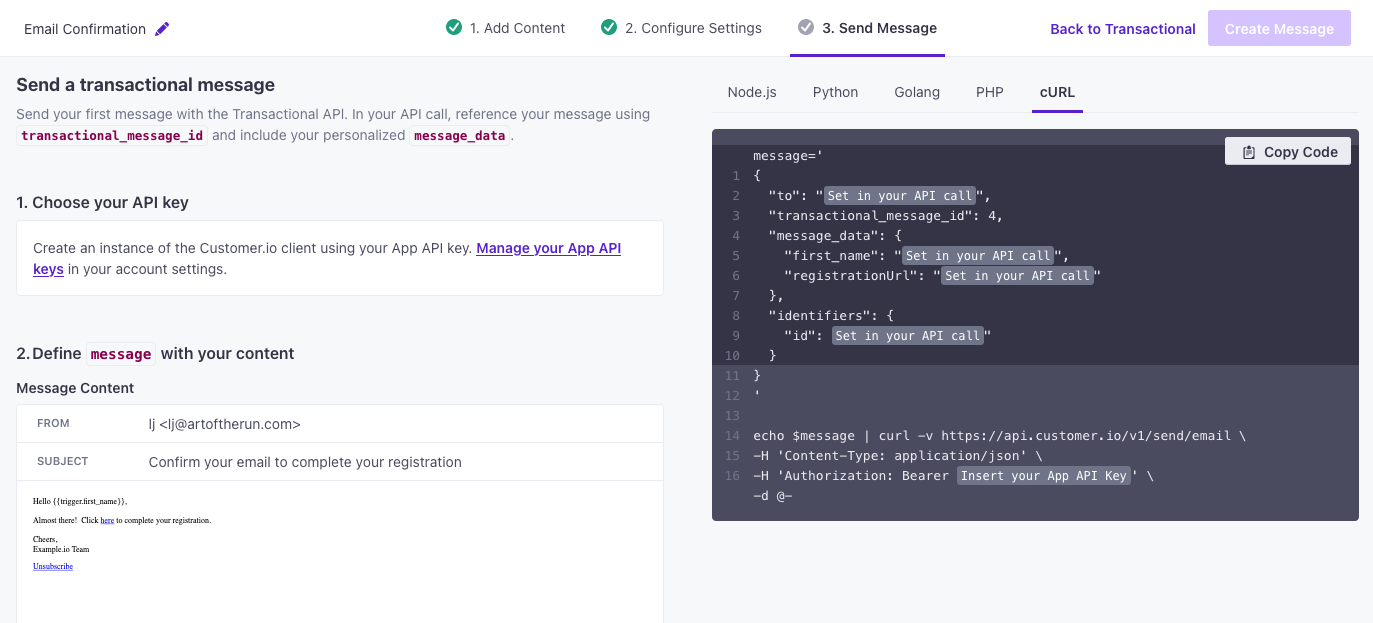The image size is (1373, 623).
Task: Select the PHP code tab
Action: (x=989, y=91)
